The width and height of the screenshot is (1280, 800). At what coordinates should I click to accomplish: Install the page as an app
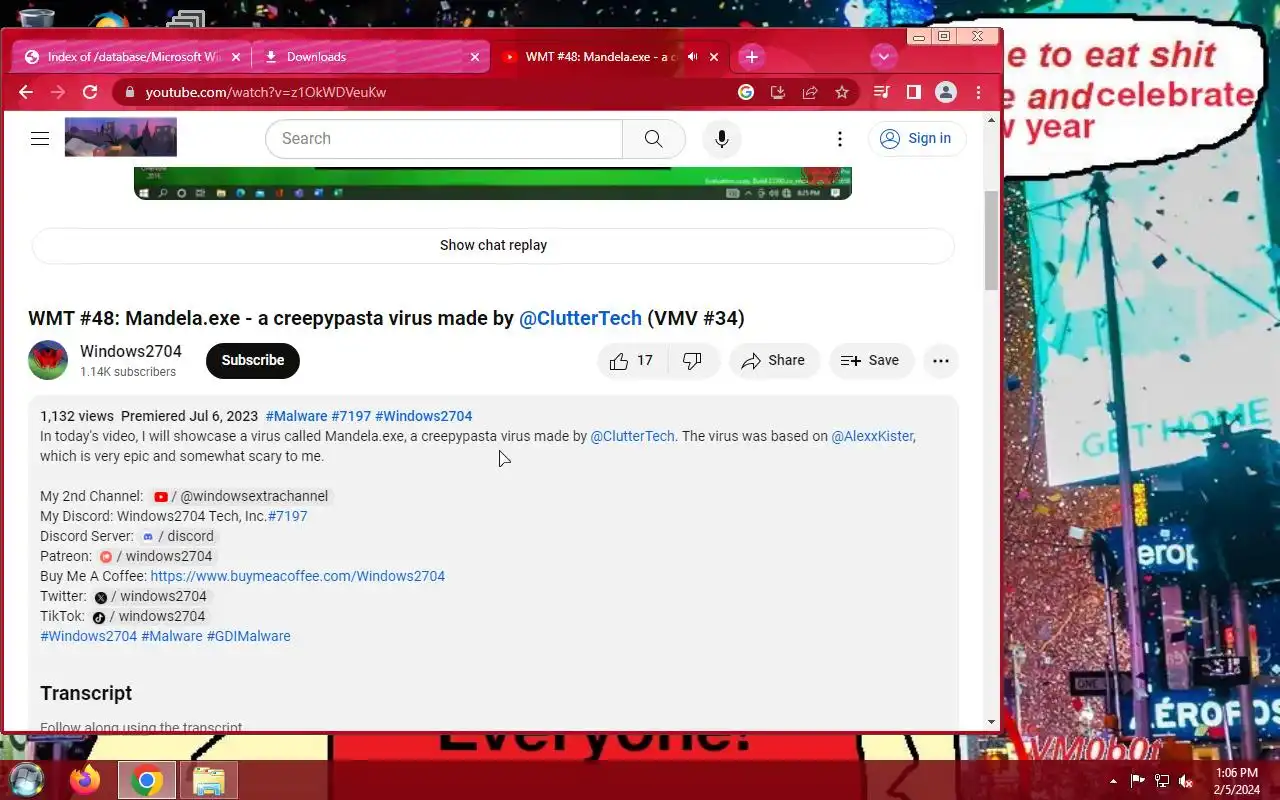pos(778,92)
